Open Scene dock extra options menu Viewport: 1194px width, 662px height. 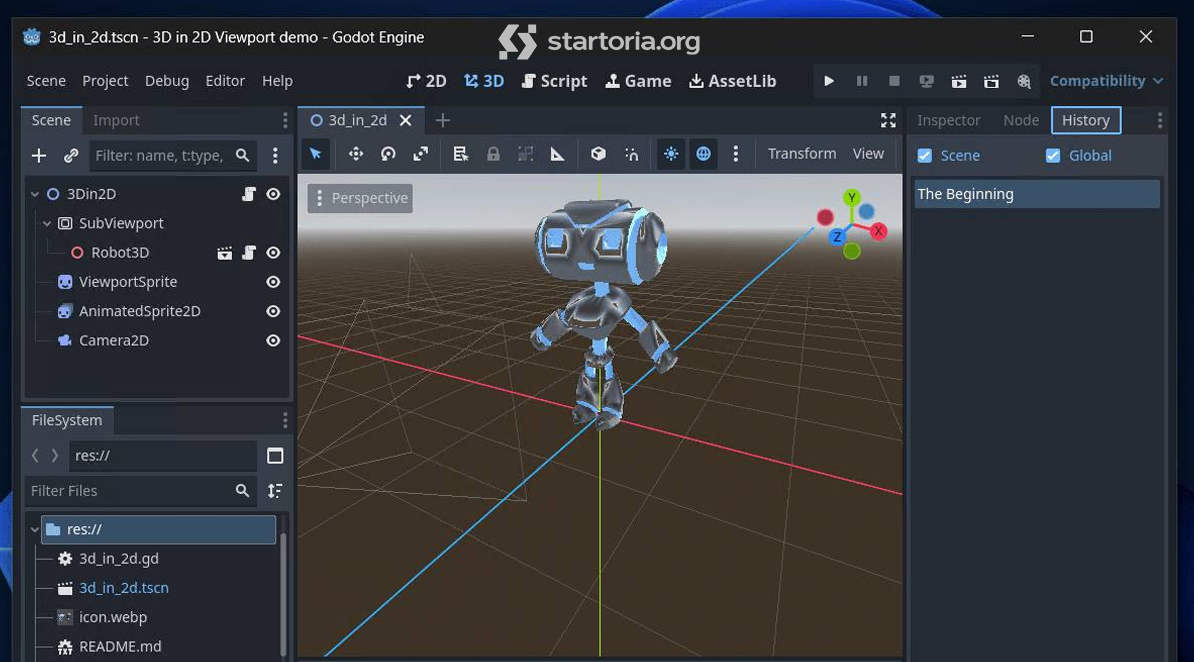(x=275, y=155)
